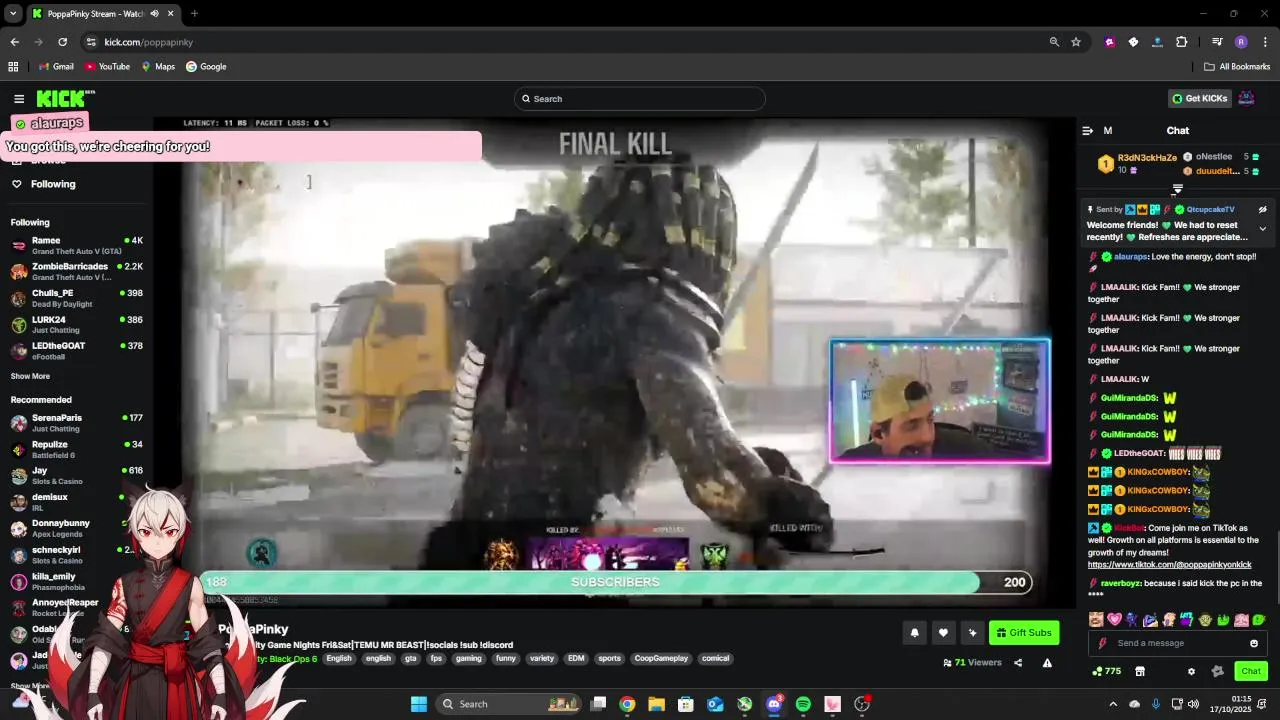Expand the pinned message chevron
The height and width of the screenshot is (720, 1280).
(x=1262, y=229)
